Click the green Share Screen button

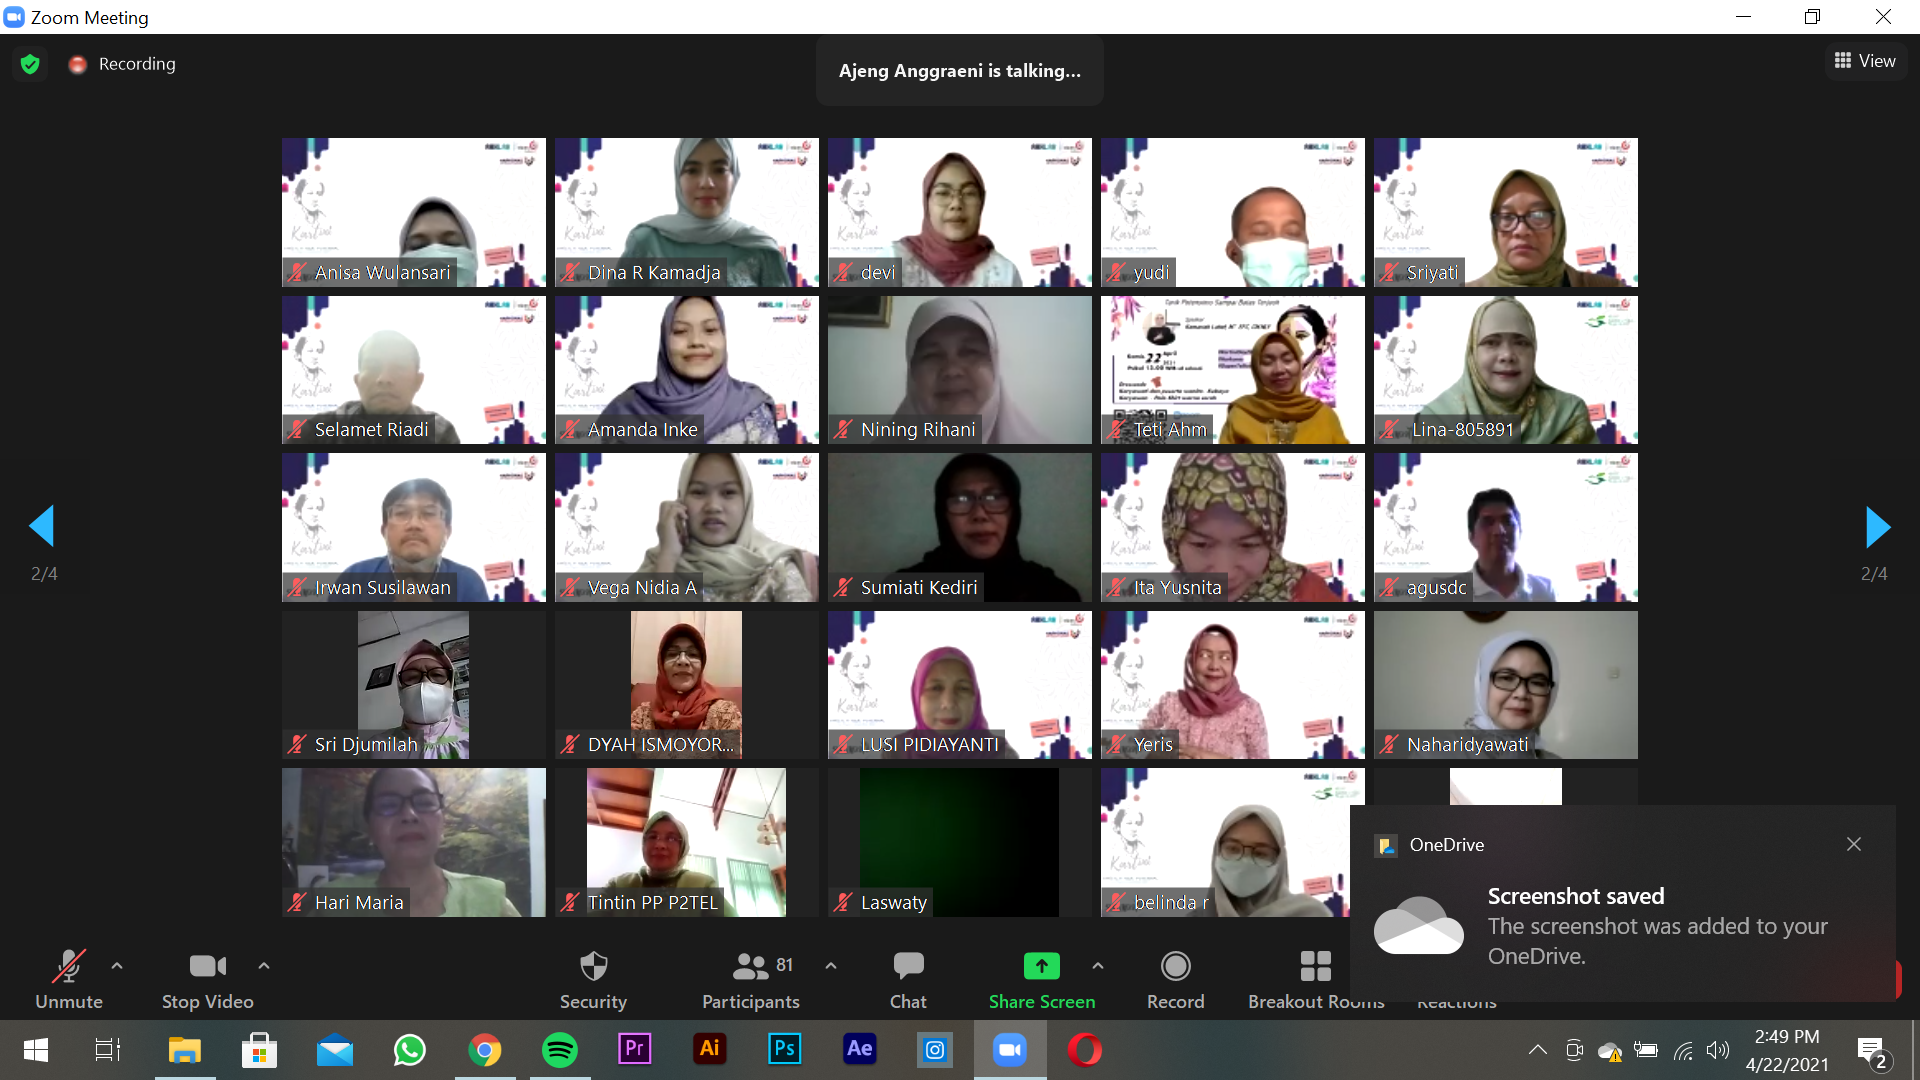pyautogui.click(x=1042, y=980)
